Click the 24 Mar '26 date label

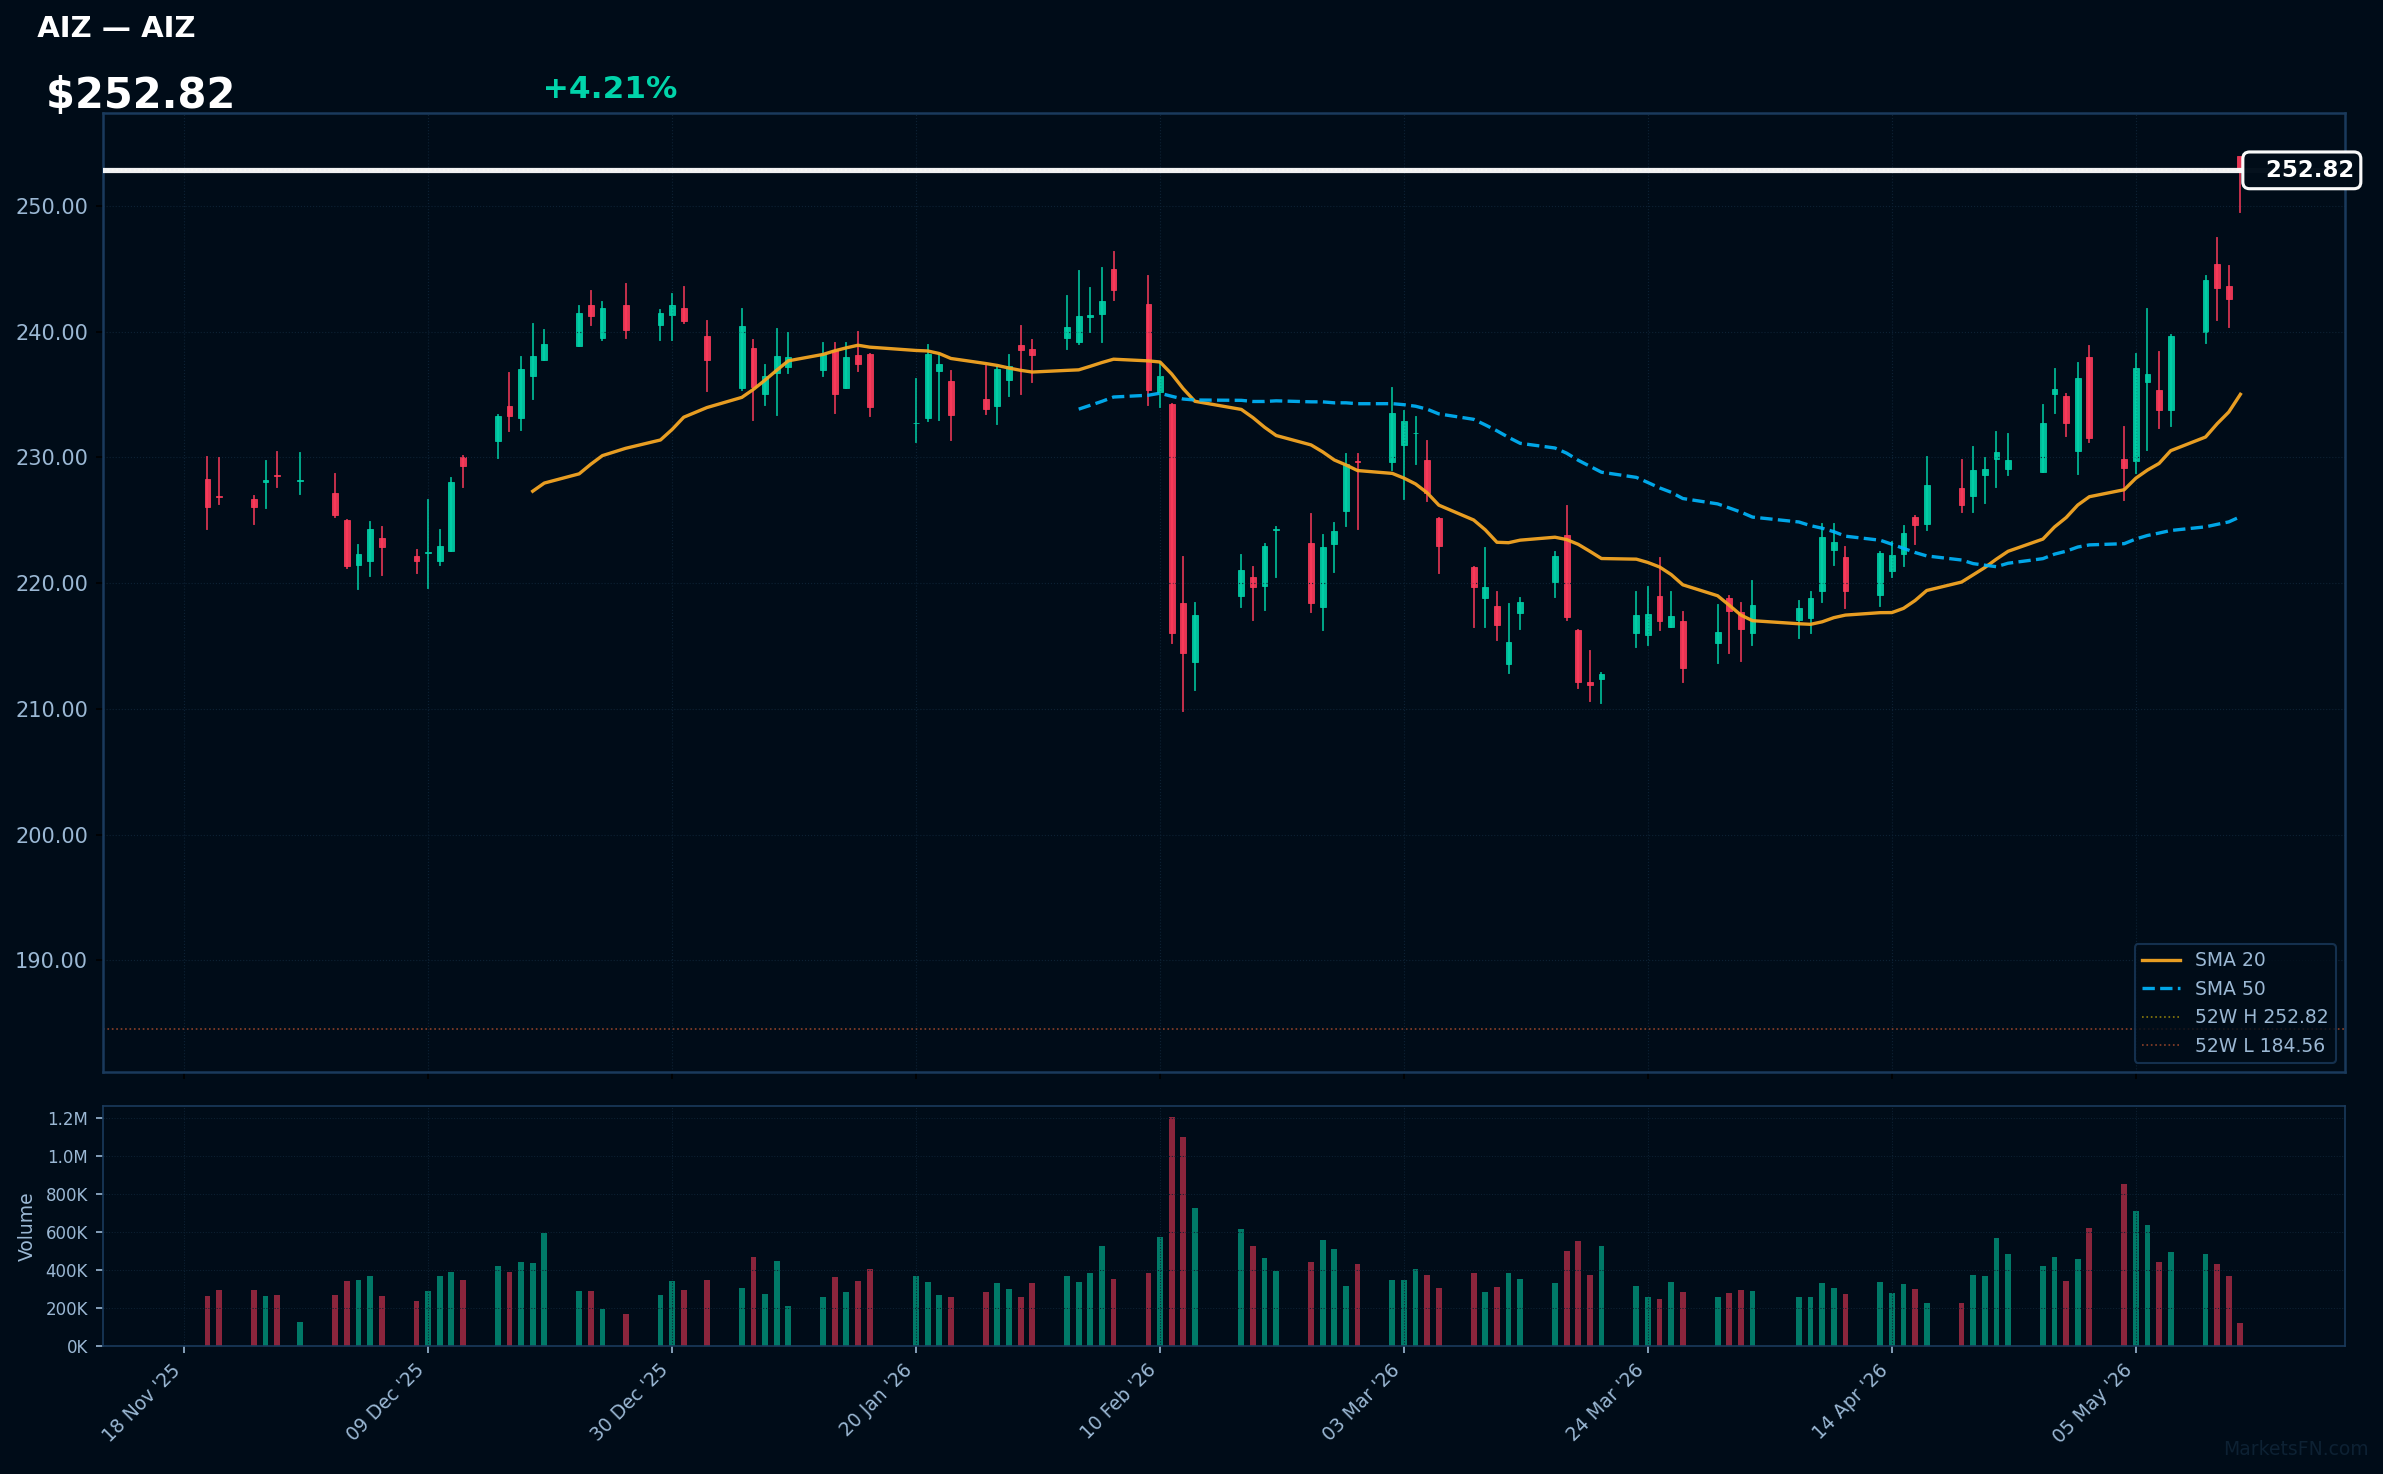tap(1605, 1402)
